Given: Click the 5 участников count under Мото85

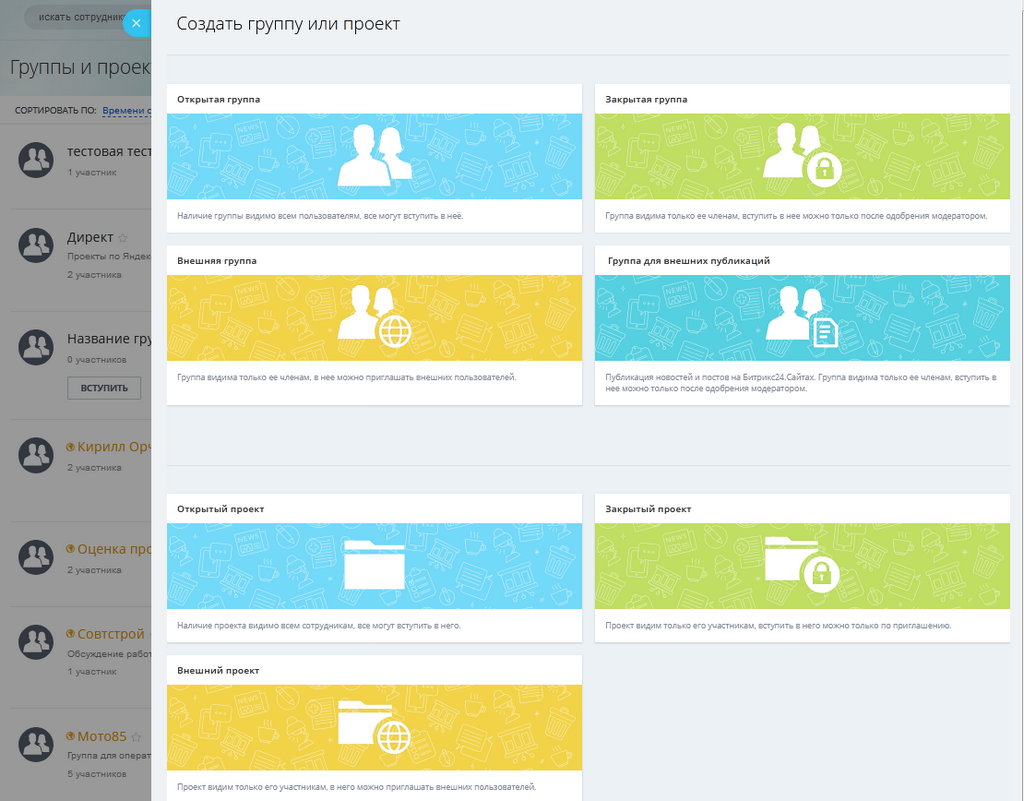Looking at the screenshot, I should pyautogui.click(x=97, y=774).
